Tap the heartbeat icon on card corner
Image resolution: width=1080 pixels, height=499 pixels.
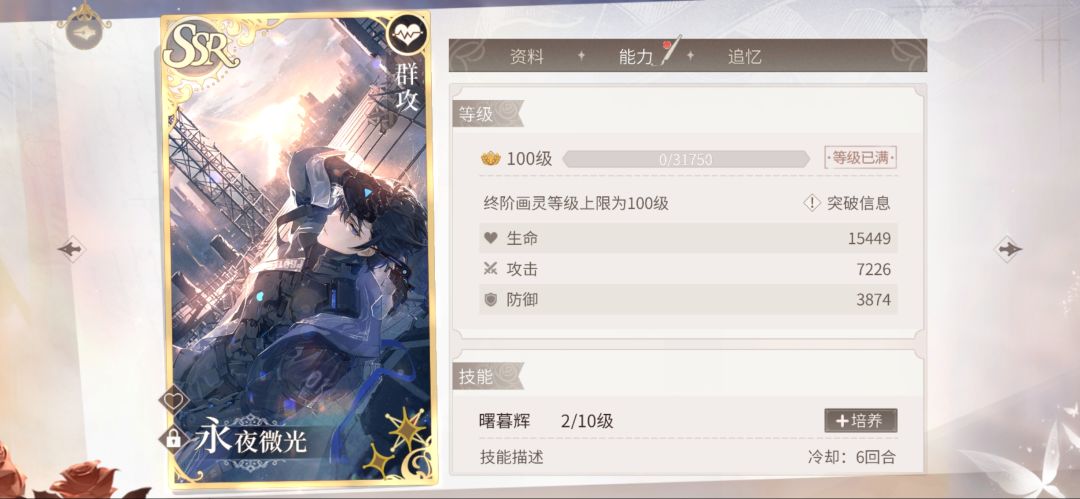click(x=407, y=34)
